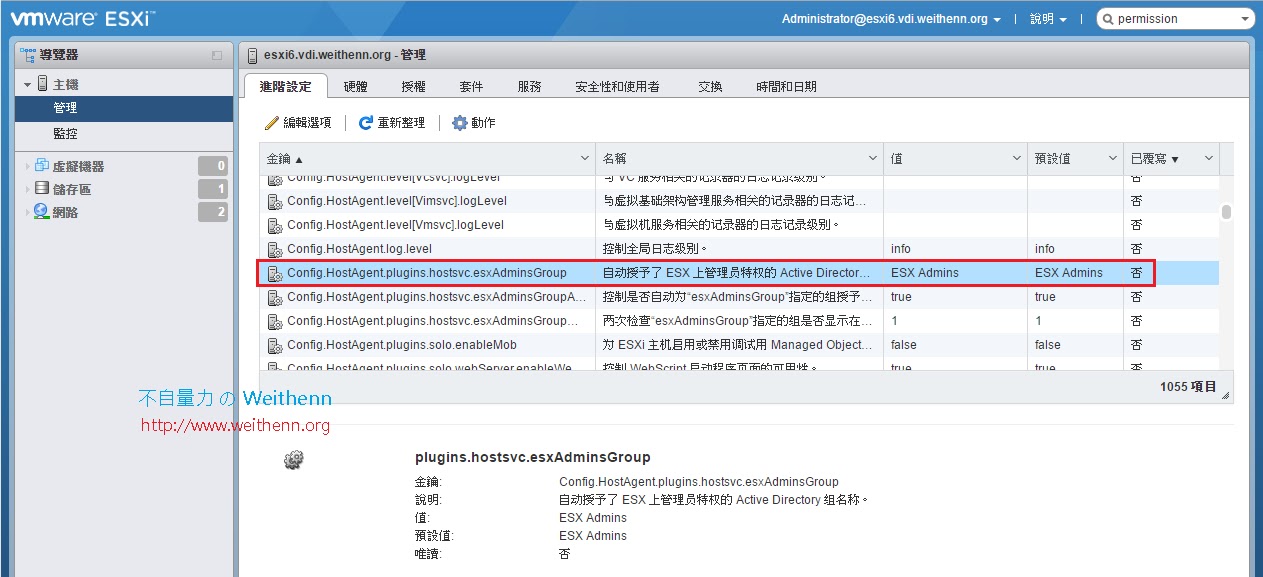
Task: Switch to the Services tab
Action: pos(529,86)
